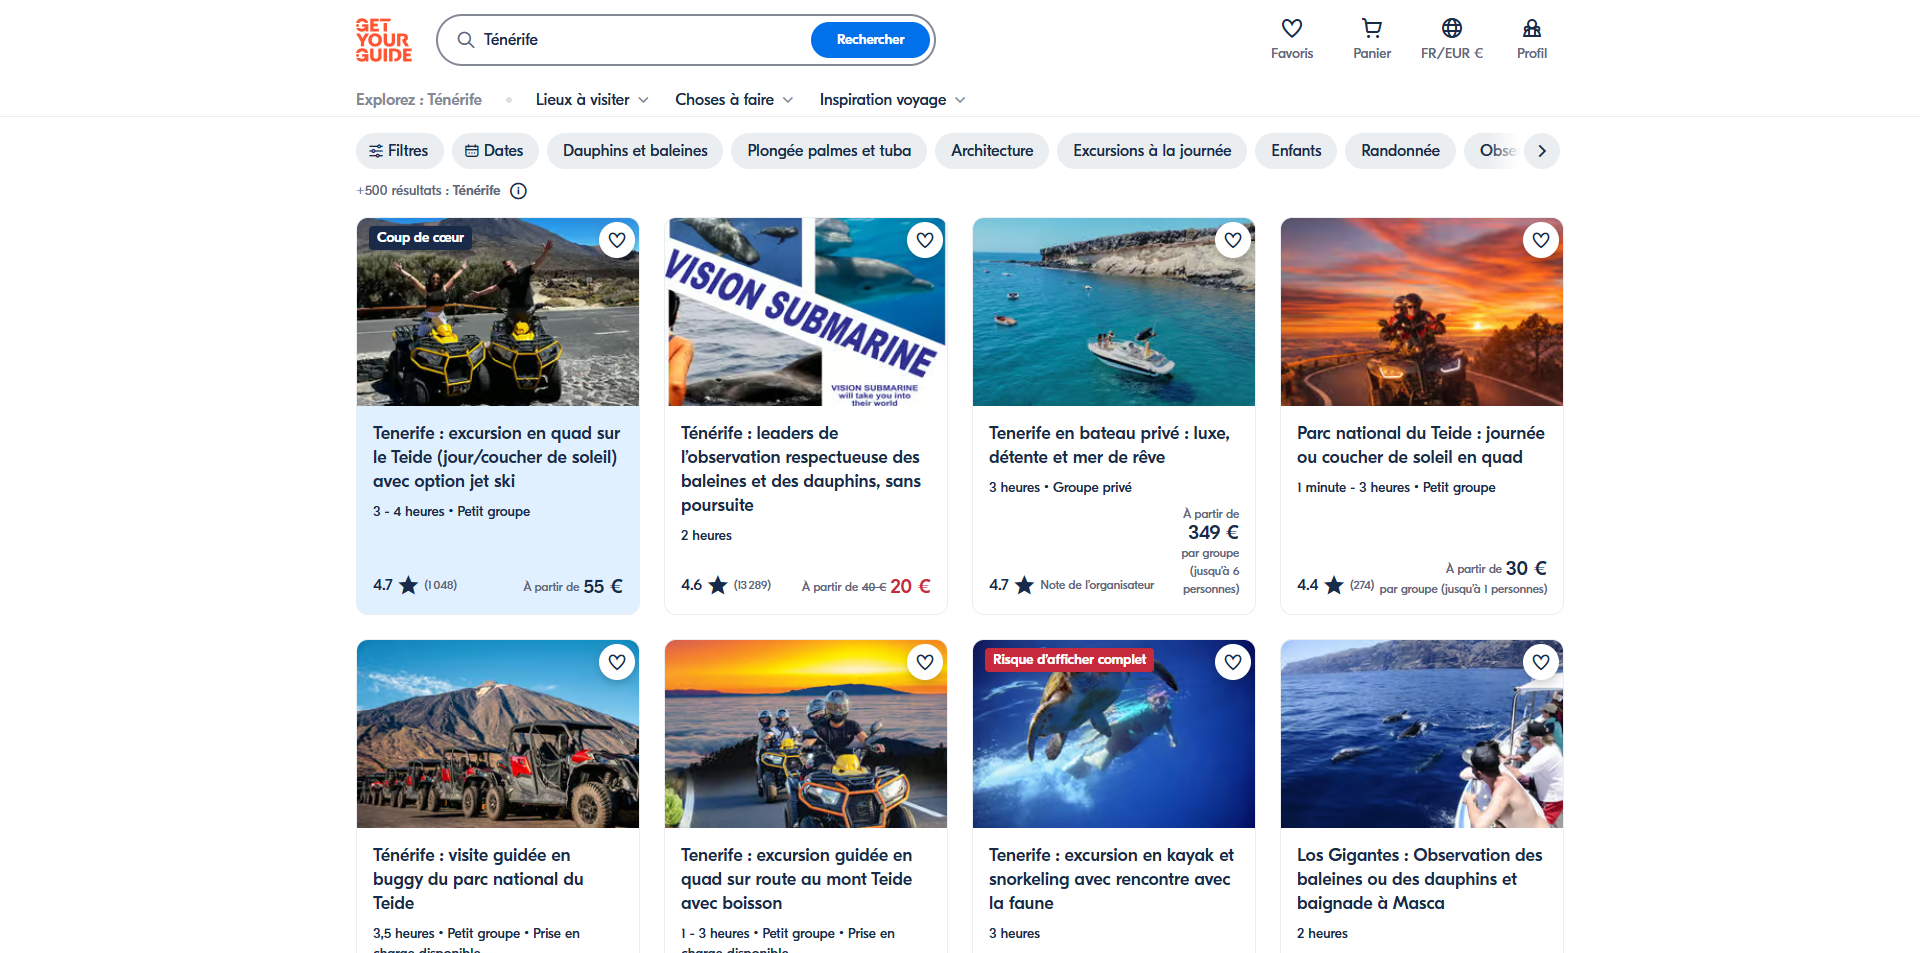Click the Ténérife search input field

[x=640, y=40]
